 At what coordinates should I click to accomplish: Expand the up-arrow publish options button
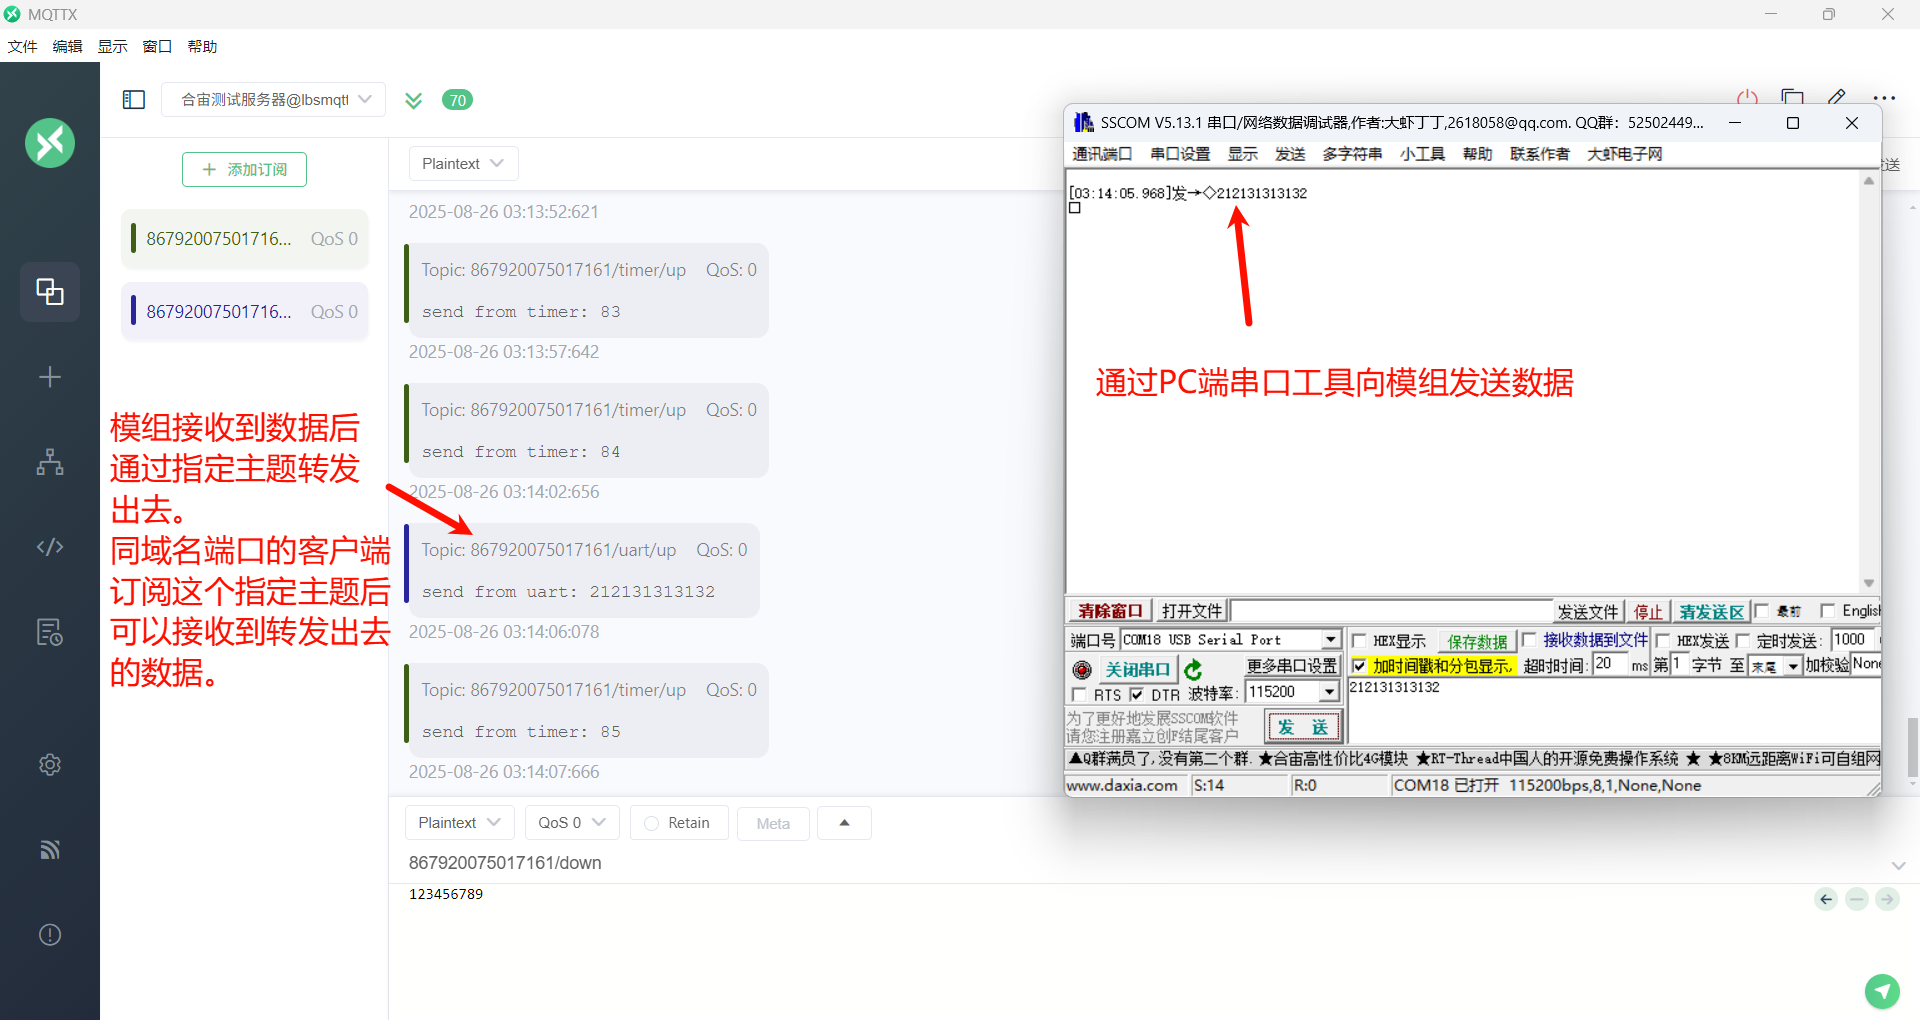(x=844, y=823)
